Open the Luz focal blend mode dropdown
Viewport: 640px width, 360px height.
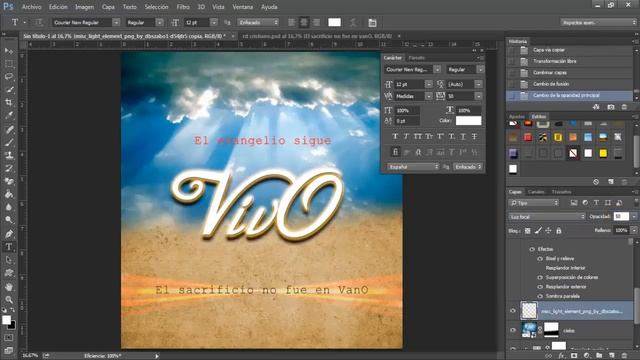[547, 217]
